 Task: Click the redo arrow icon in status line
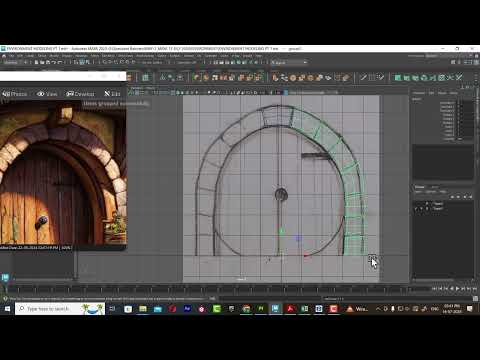pos(60,62)
